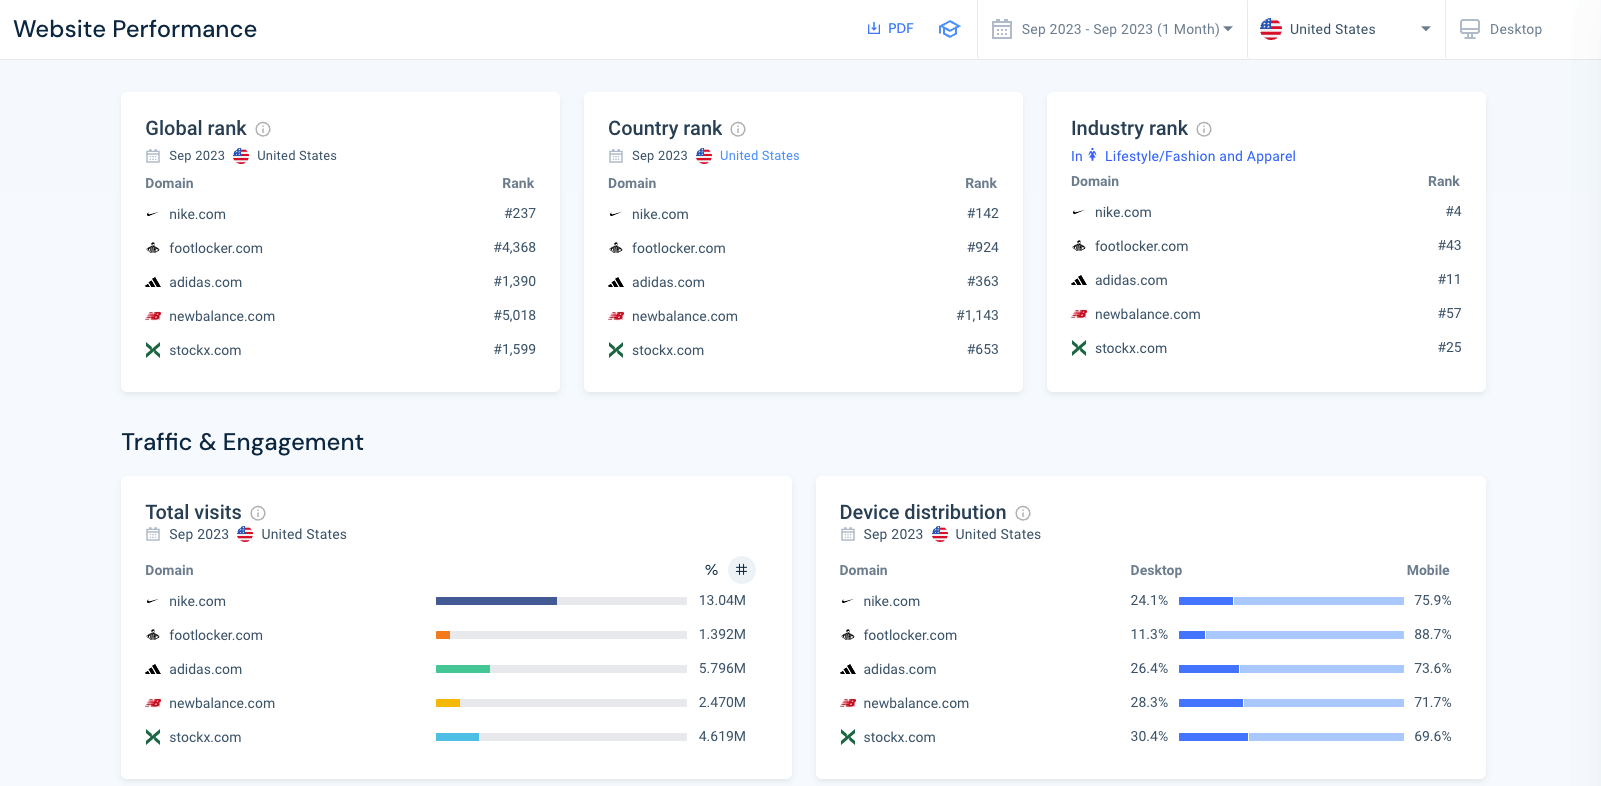Click the #1,143 country rank for newbalance.com
The width and height of the screenshot is (1601, 786).
coord(977,315)
